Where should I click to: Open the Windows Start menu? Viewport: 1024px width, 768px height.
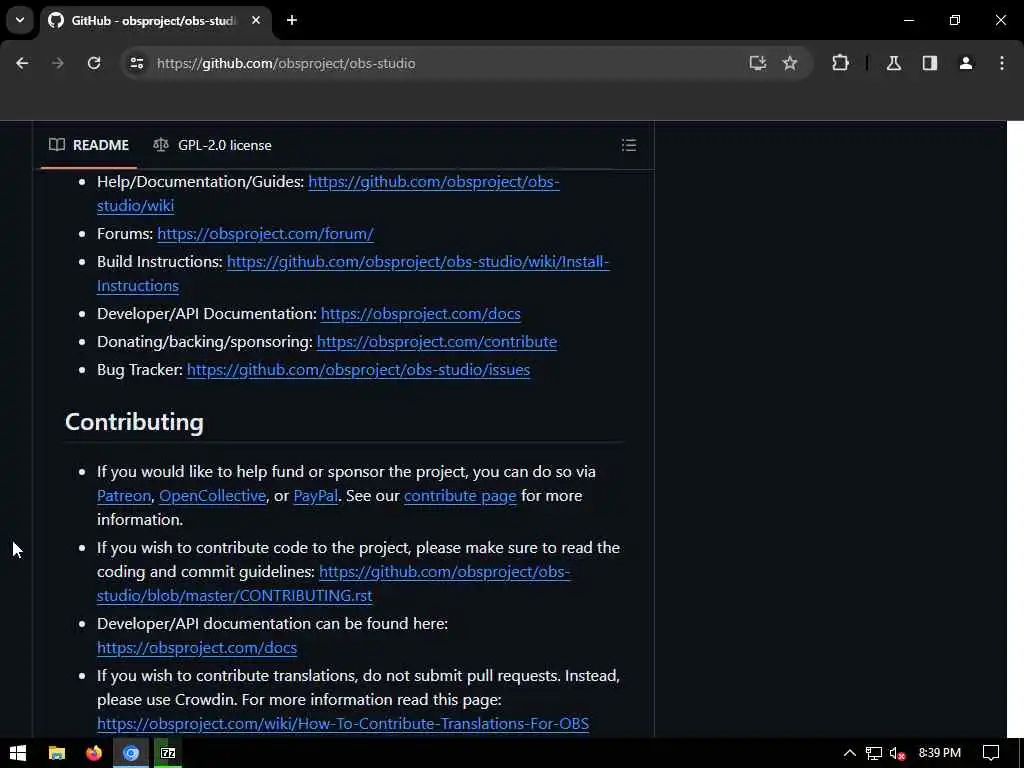pos(18,753)
